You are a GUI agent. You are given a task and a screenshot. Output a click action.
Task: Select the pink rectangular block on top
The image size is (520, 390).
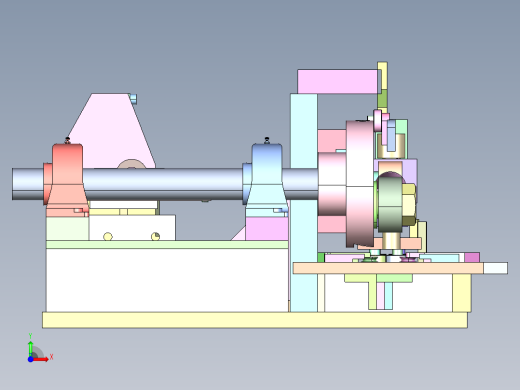point(338,82)
